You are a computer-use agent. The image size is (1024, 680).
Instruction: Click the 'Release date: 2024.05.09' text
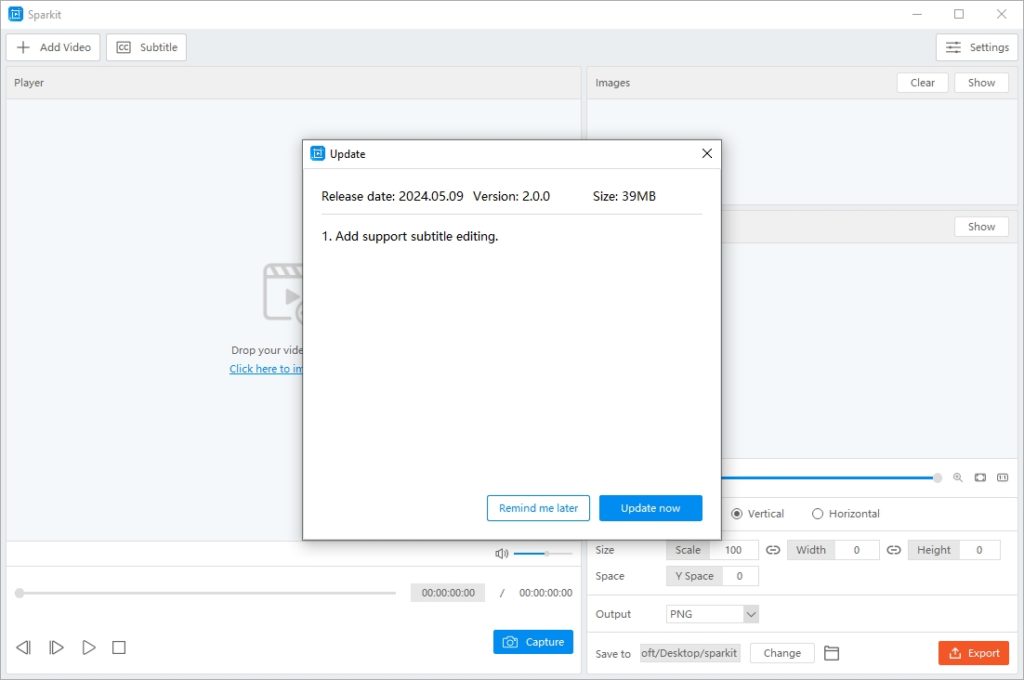pos(392,196)
